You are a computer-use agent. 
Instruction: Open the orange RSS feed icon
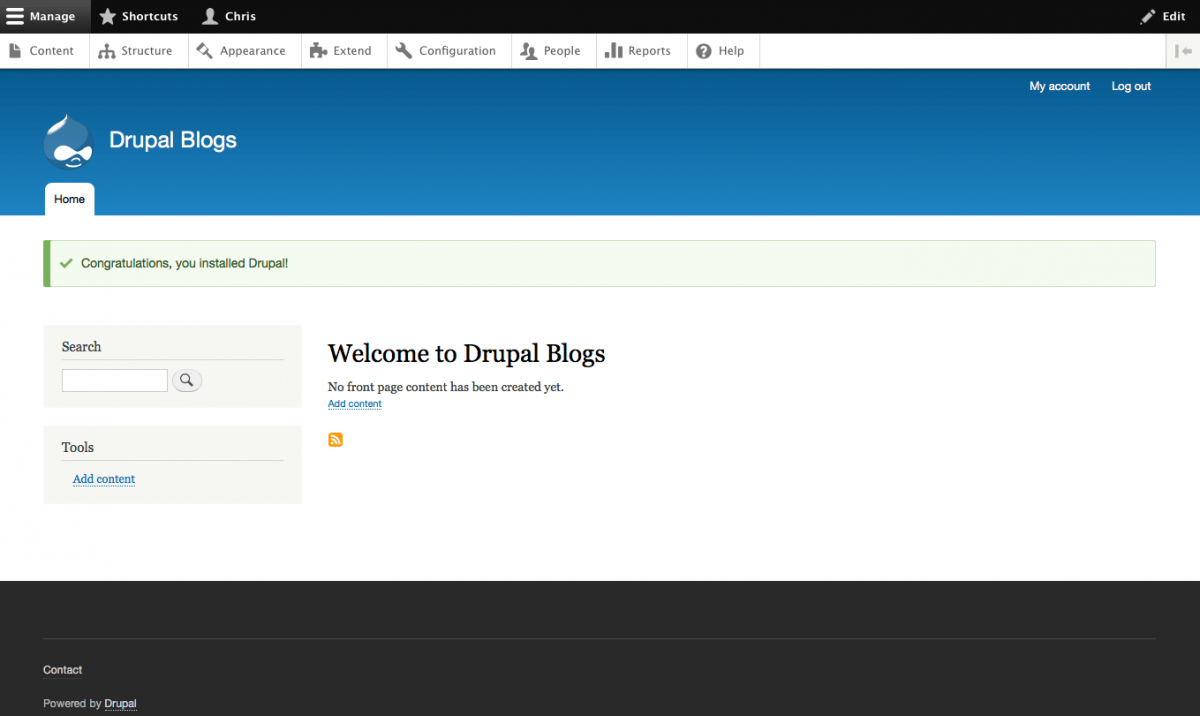tap(335, 440)
